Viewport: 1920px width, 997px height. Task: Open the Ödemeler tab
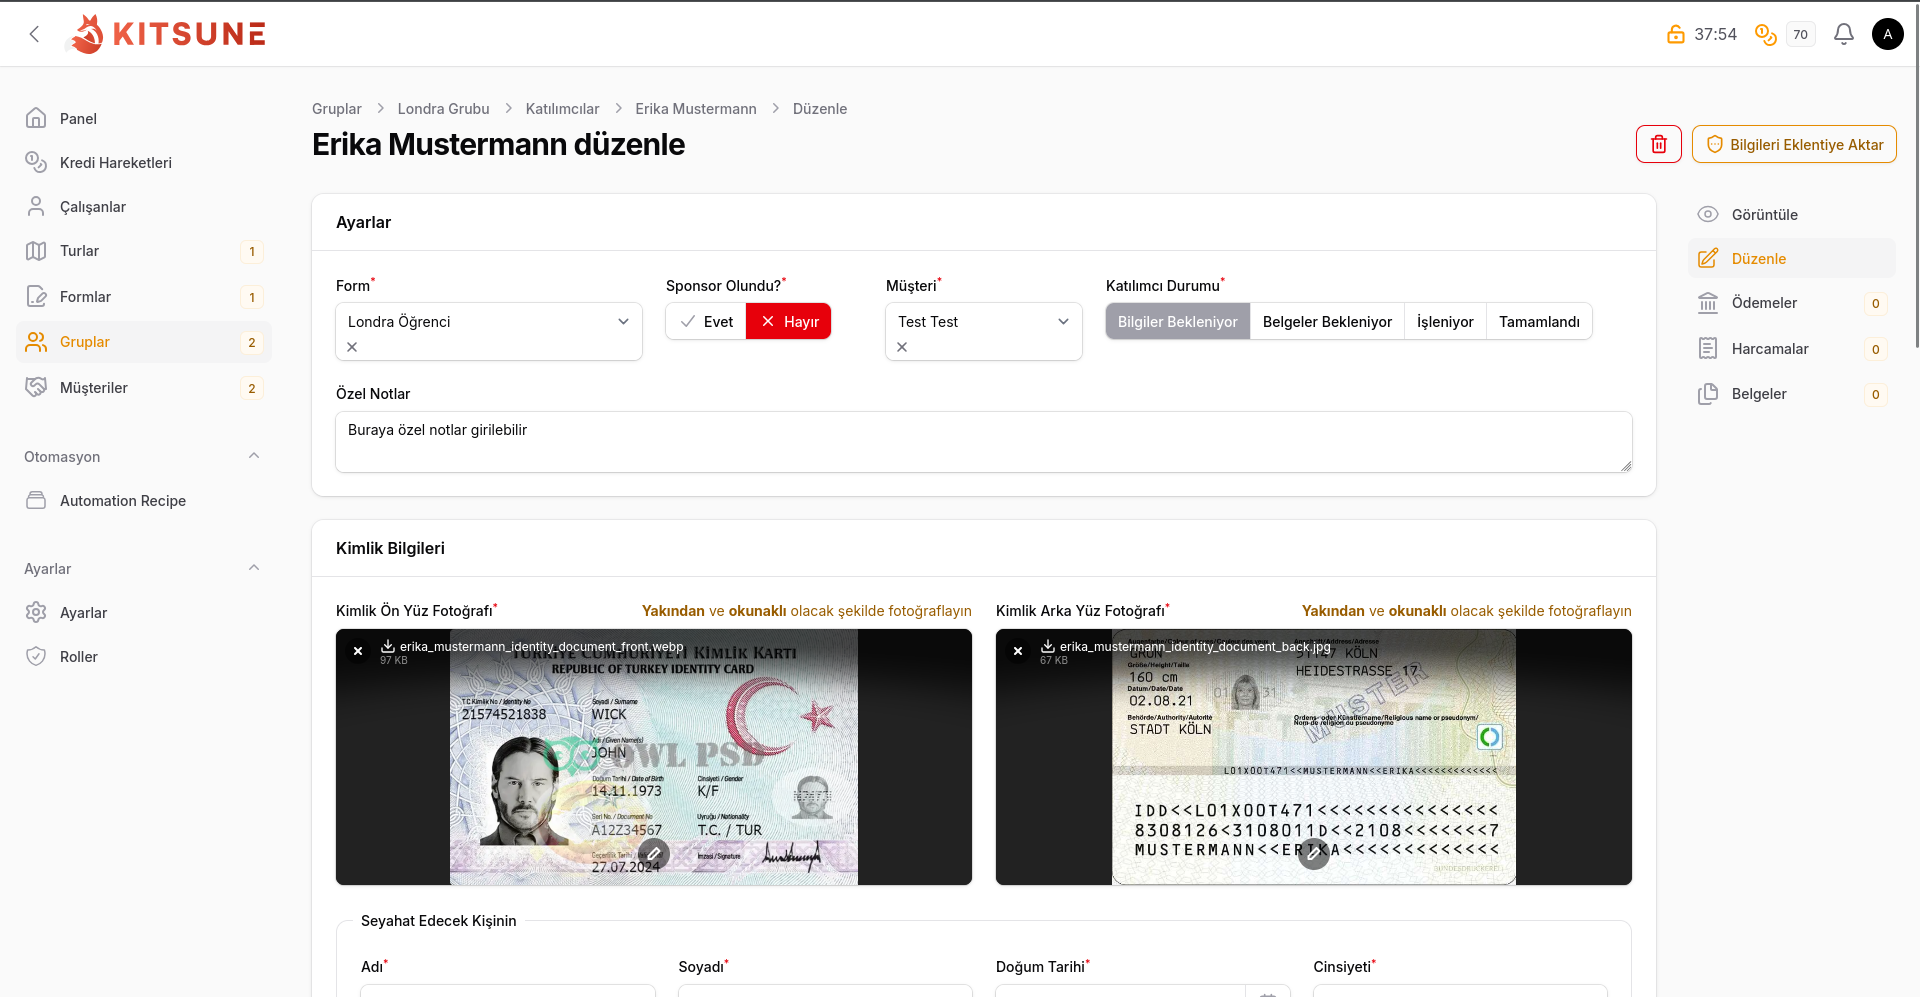point(1792,302)
